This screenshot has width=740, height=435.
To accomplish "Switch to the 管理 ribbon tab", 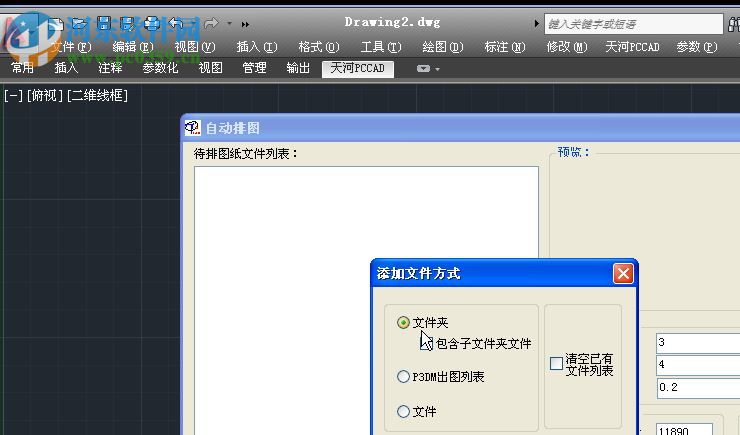I will tap(254, 68).
